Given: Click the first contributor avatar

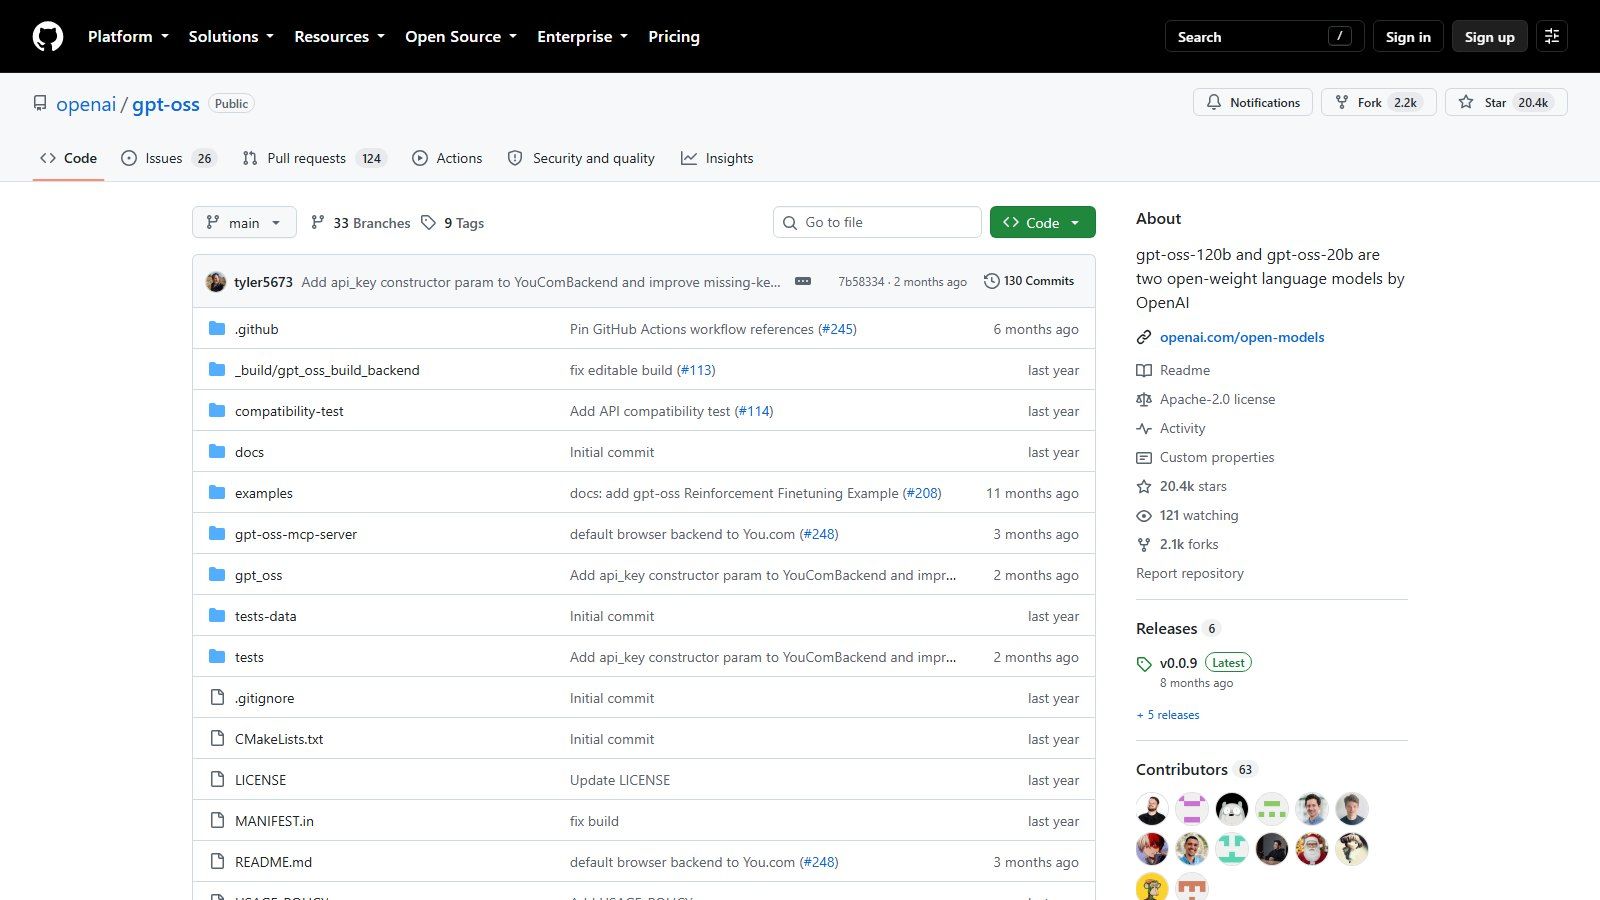Looking at the screenshot, I should click(x=1152, y=809).
